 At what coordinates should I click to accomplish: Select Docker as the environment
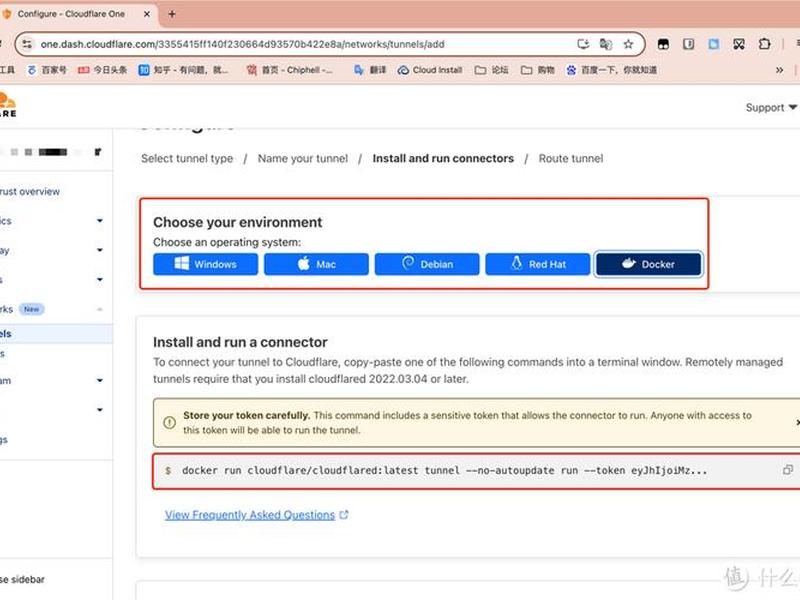pos(648,264)
